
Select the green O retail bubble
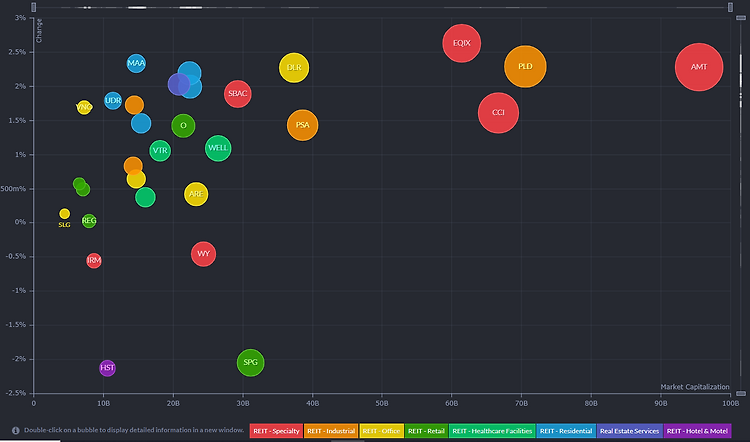(x=183, y=126)
